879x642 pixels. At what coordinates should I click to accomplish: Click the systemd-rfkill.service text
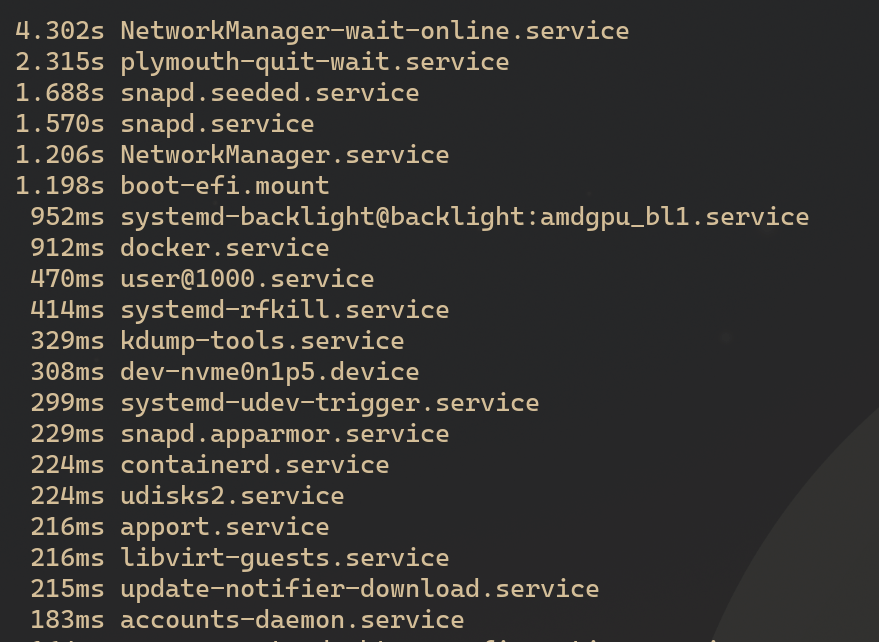pos(284,310)
